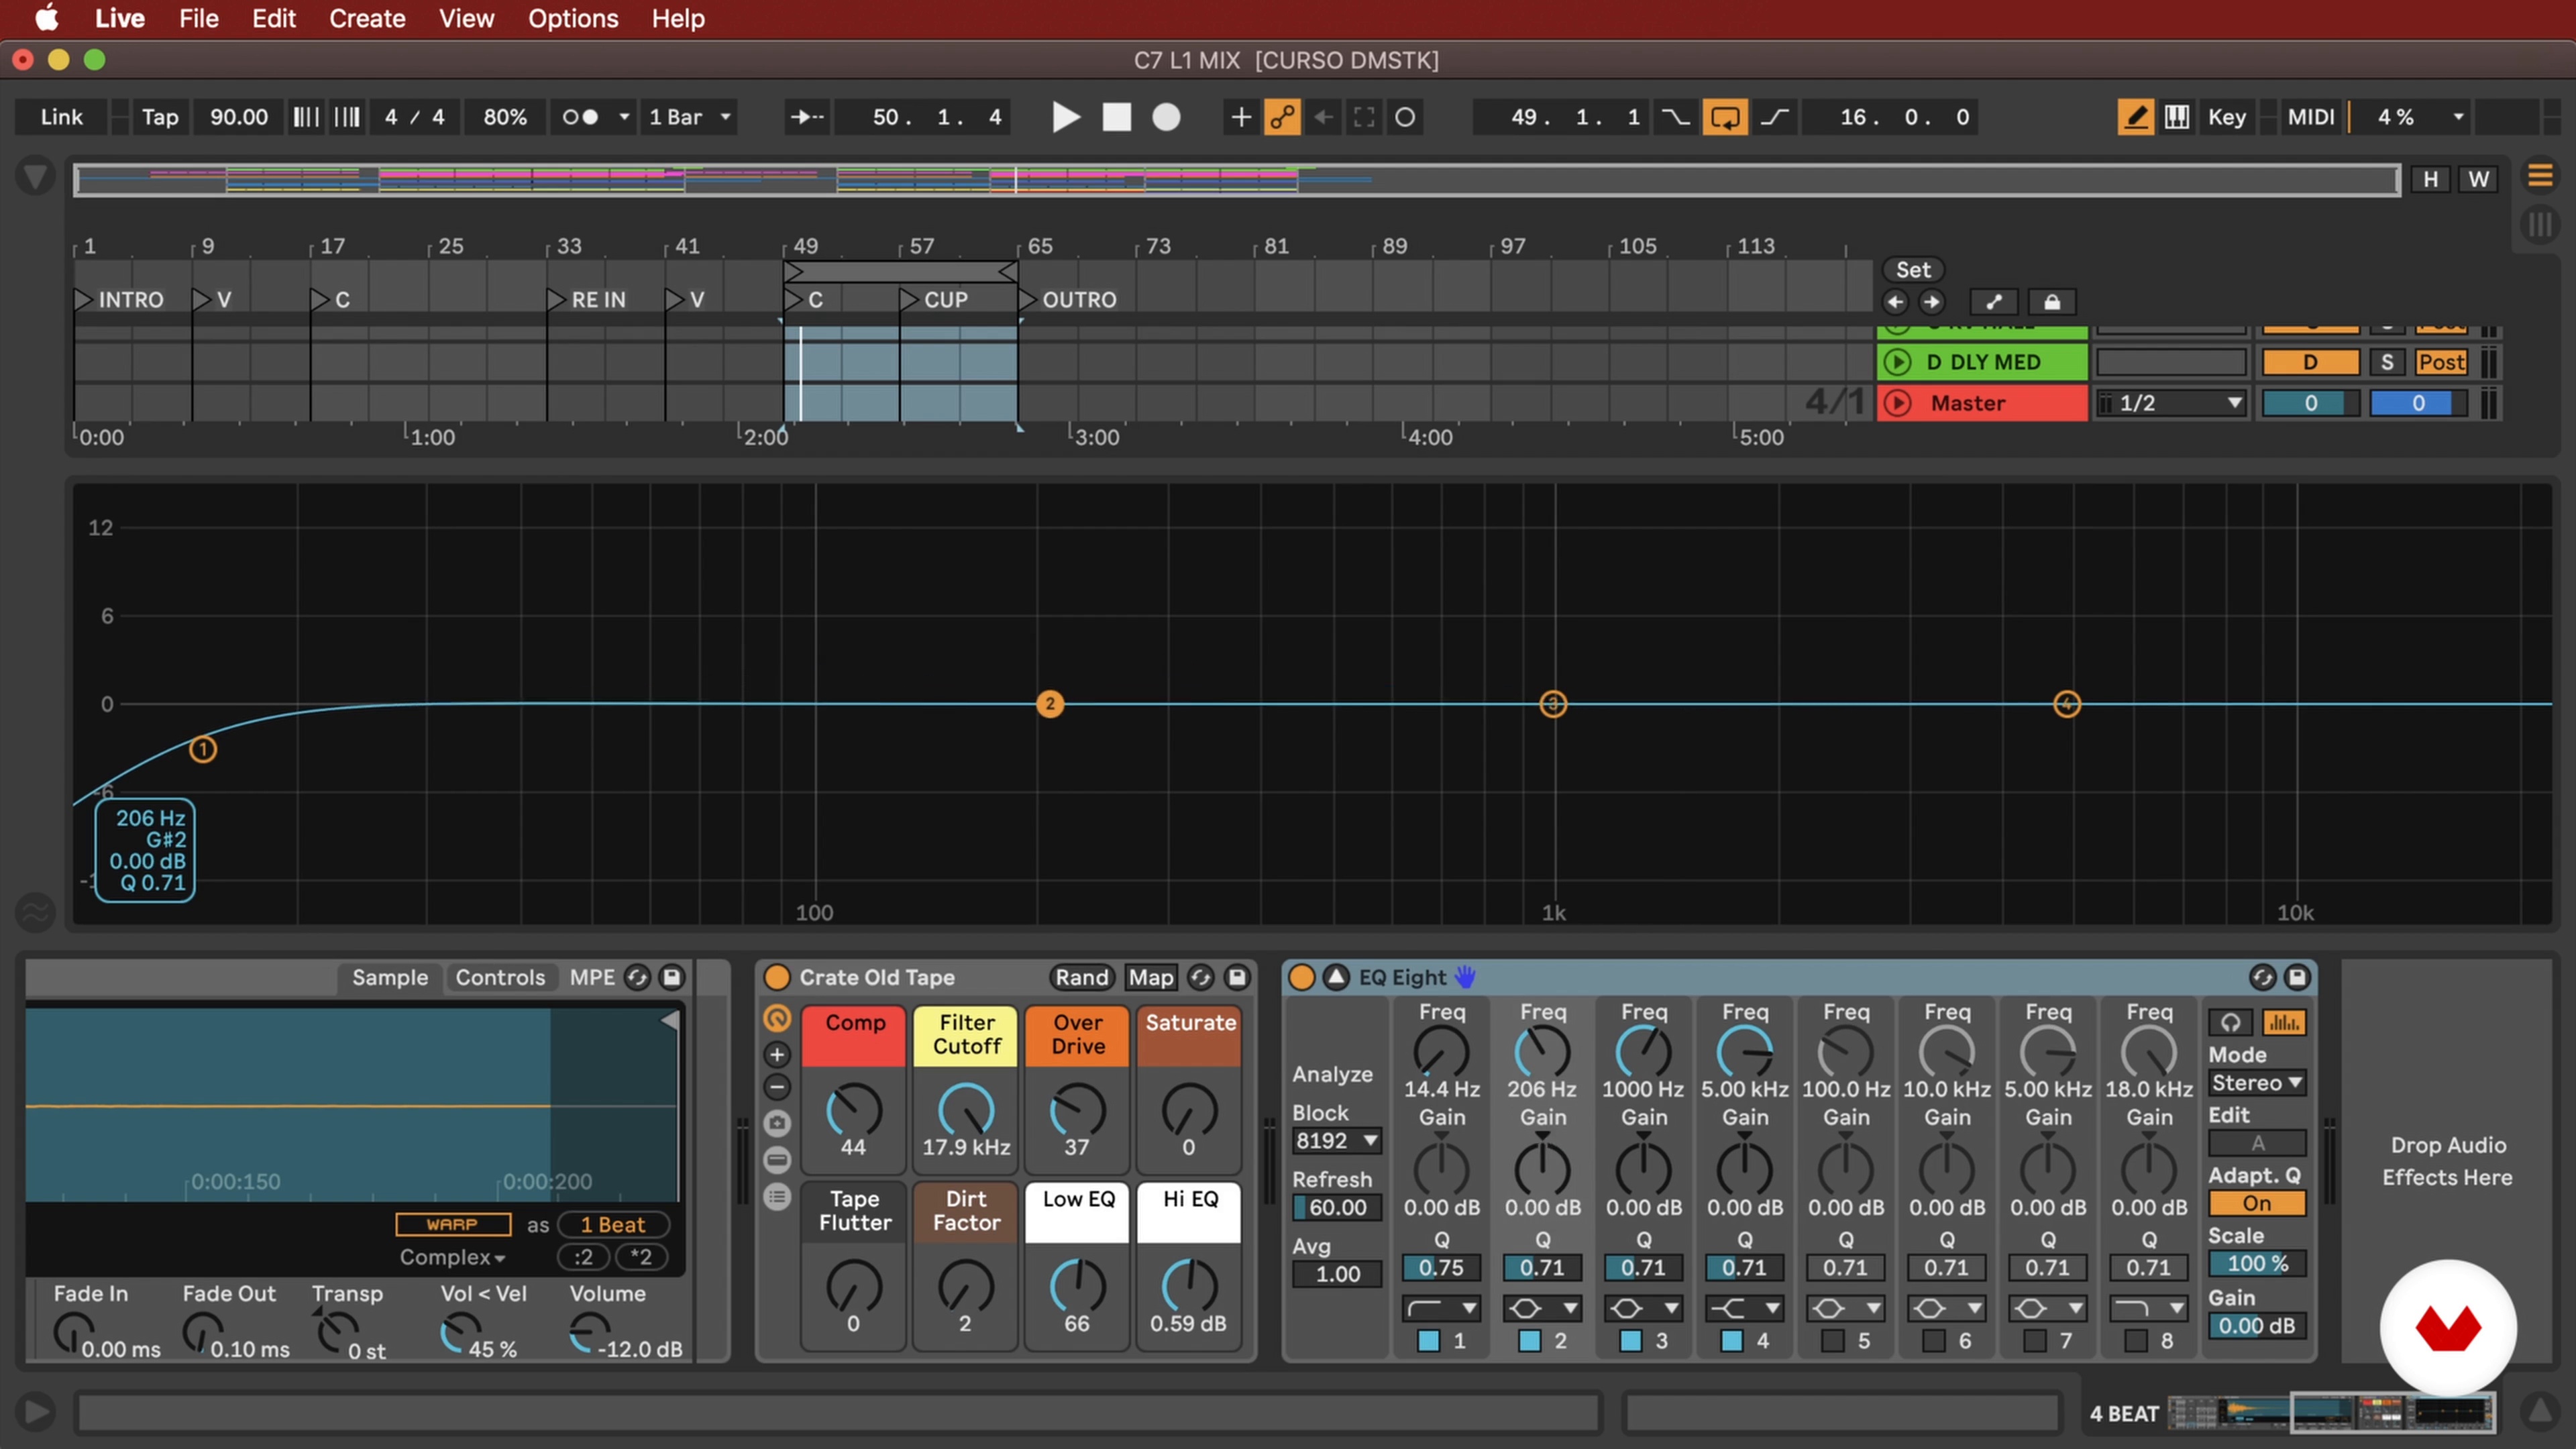The image size is (2576, 1449).
Task: Open the Create menu
Action: point(367,18)
